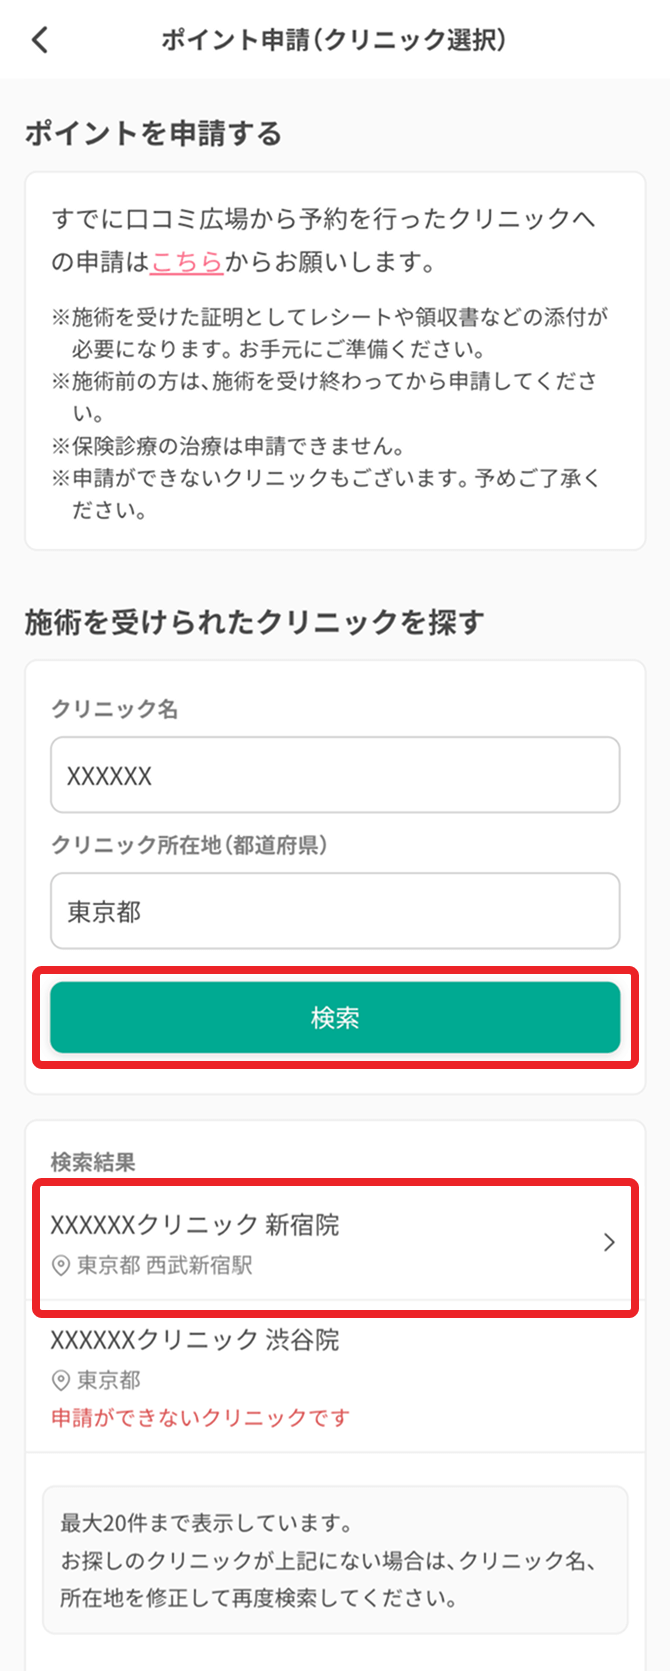Select the XXXXXXクリニック 渋谷院 result
670x1671 pixels.
coord(195,1340)
